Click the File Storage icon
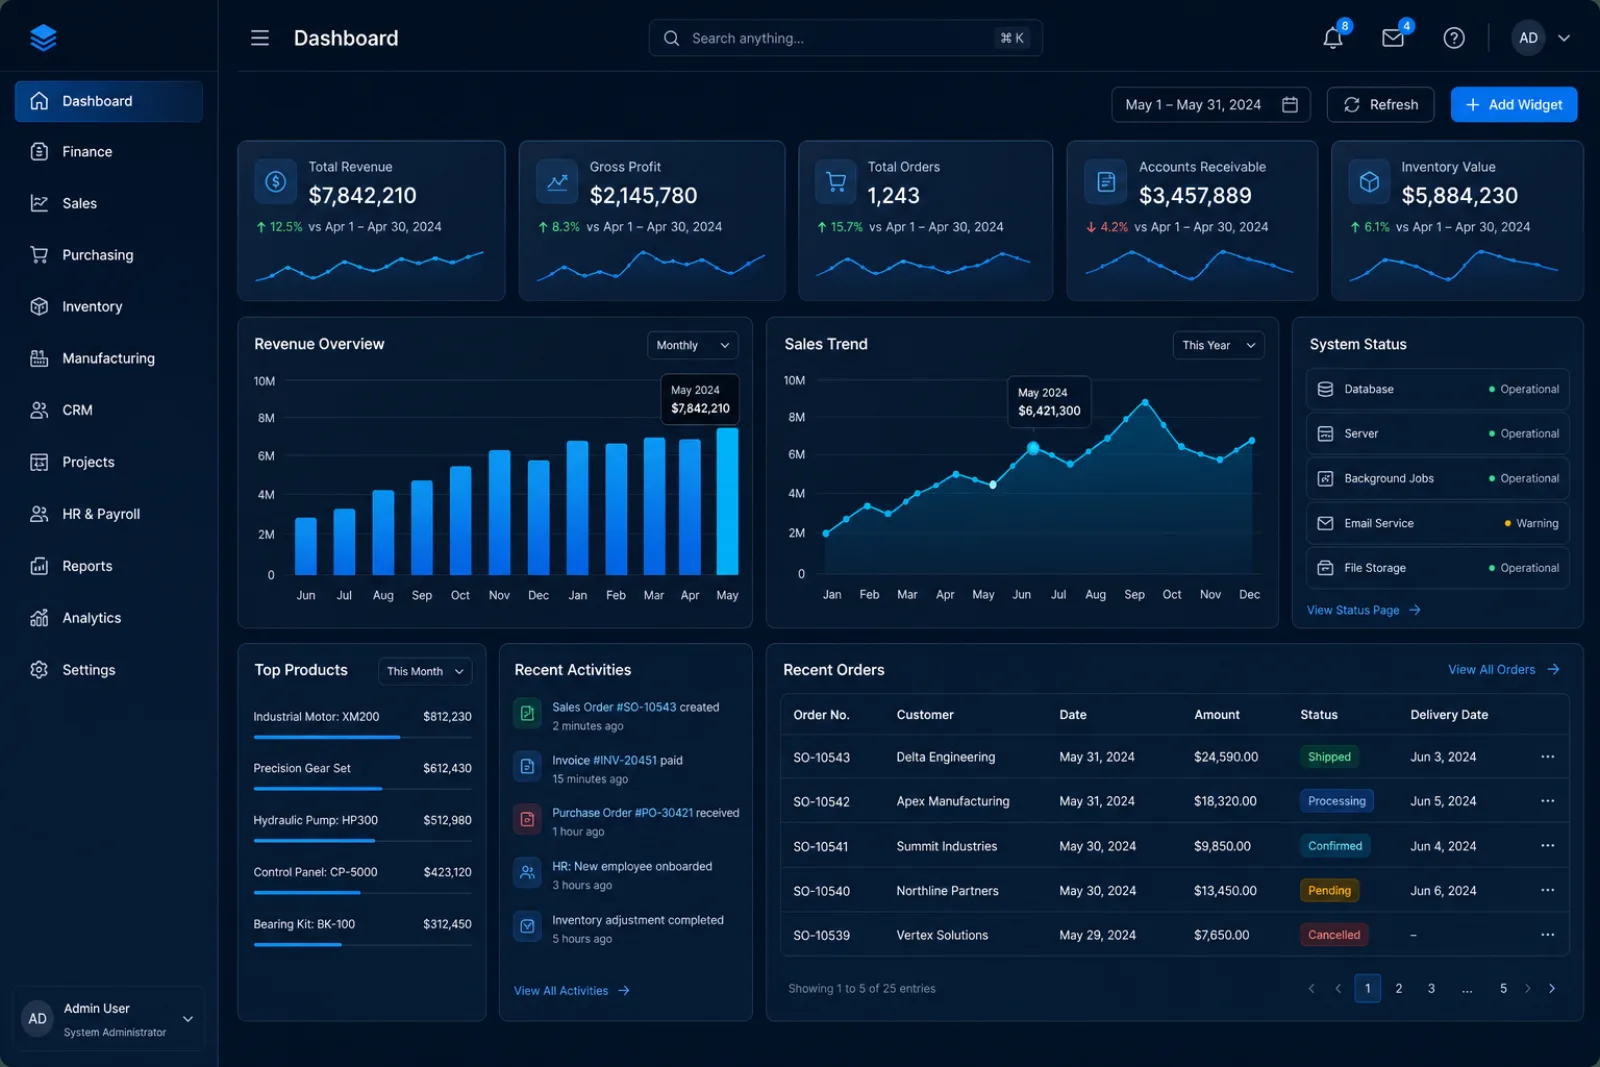 point(1325,568)
